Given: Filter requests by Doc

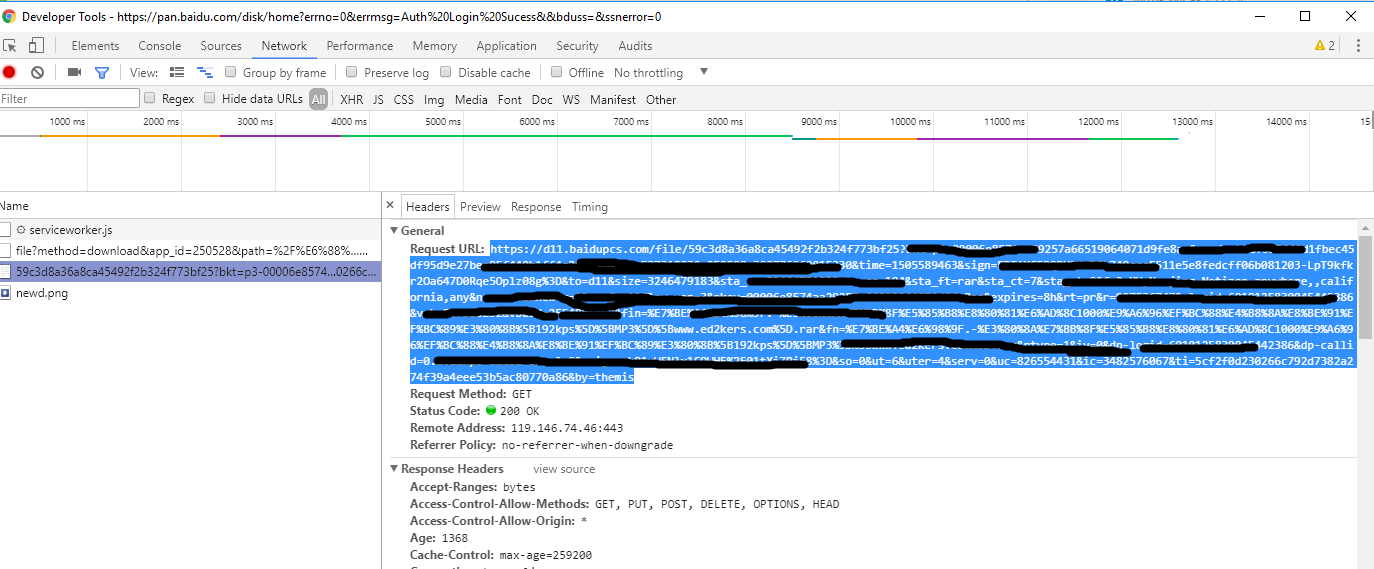Looking at the screenshot, I should coord(542,99).
